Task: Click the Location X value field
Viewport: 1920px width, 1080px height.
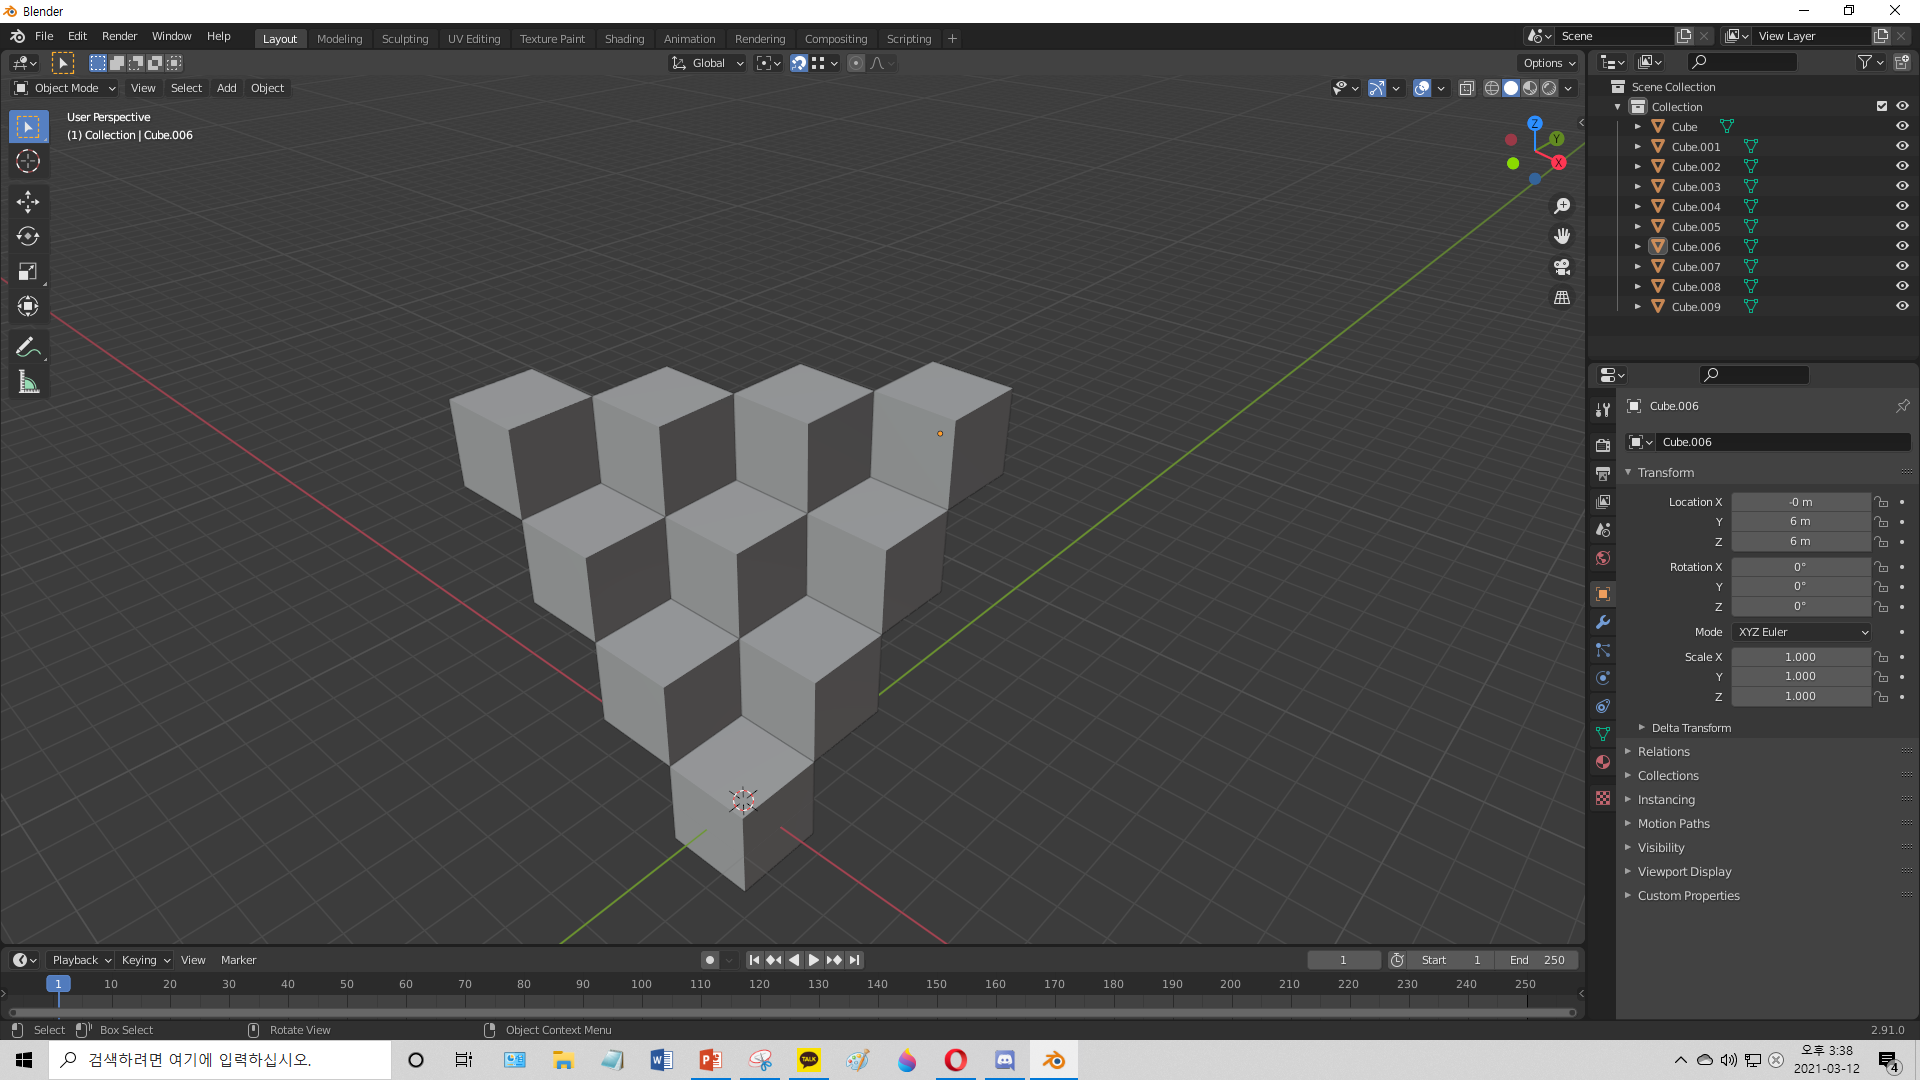Action: click(x=1799, y=502)
